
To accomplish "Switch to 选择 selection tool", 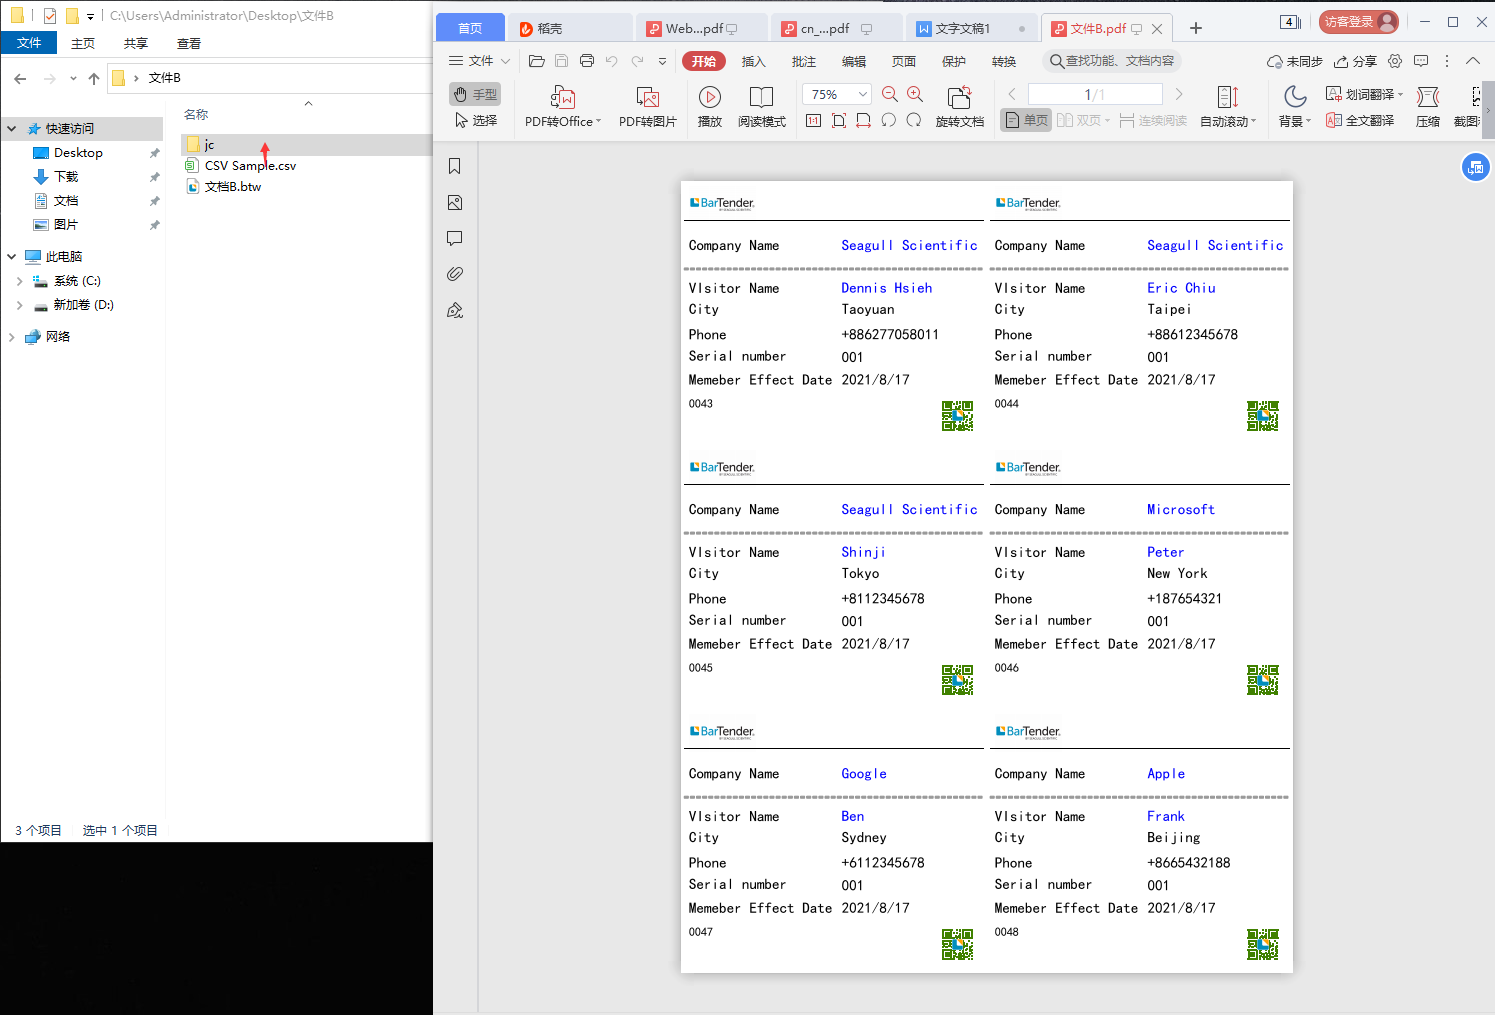I will (x=475, y=120).
